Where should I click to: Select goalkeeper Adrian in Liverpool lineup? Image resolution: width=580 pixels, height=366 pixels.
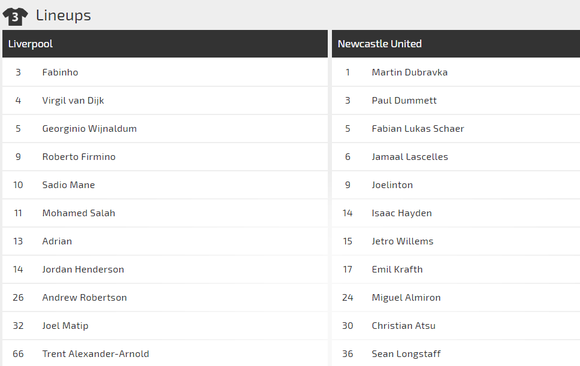pyautogui.click(x=57, y=241)
